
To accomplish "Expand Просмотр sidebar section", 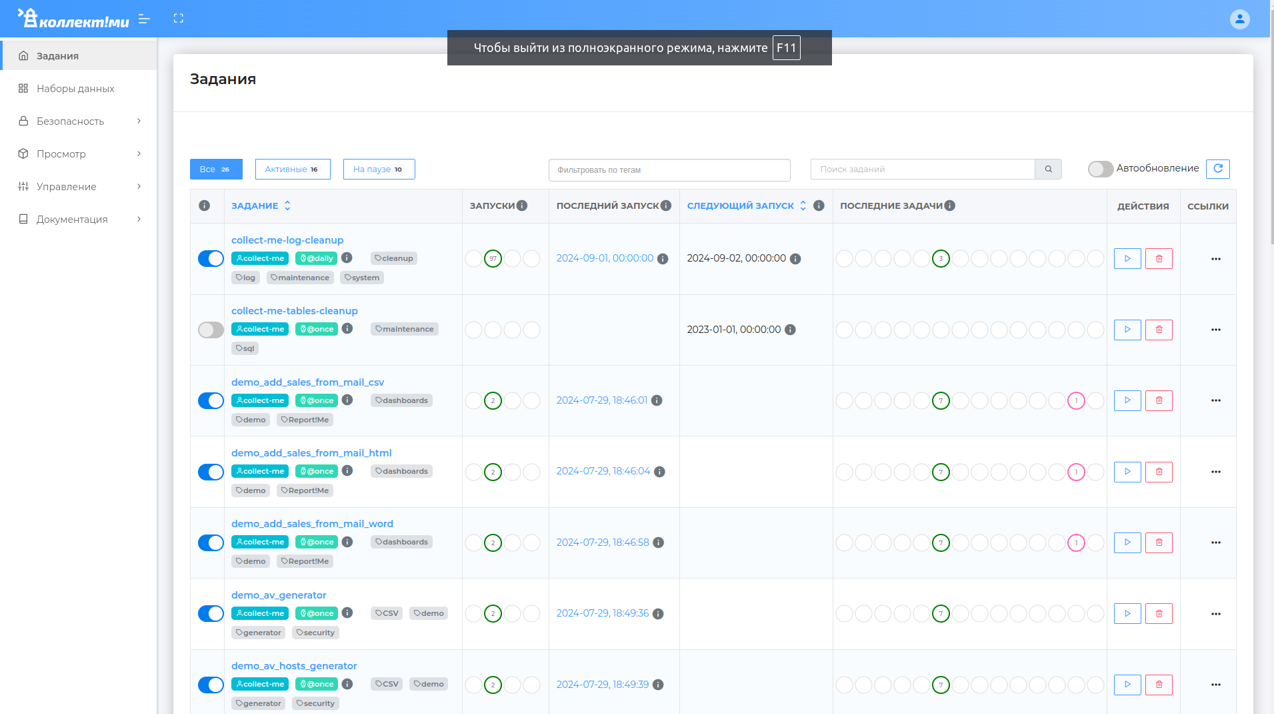I will pos(79,154).
